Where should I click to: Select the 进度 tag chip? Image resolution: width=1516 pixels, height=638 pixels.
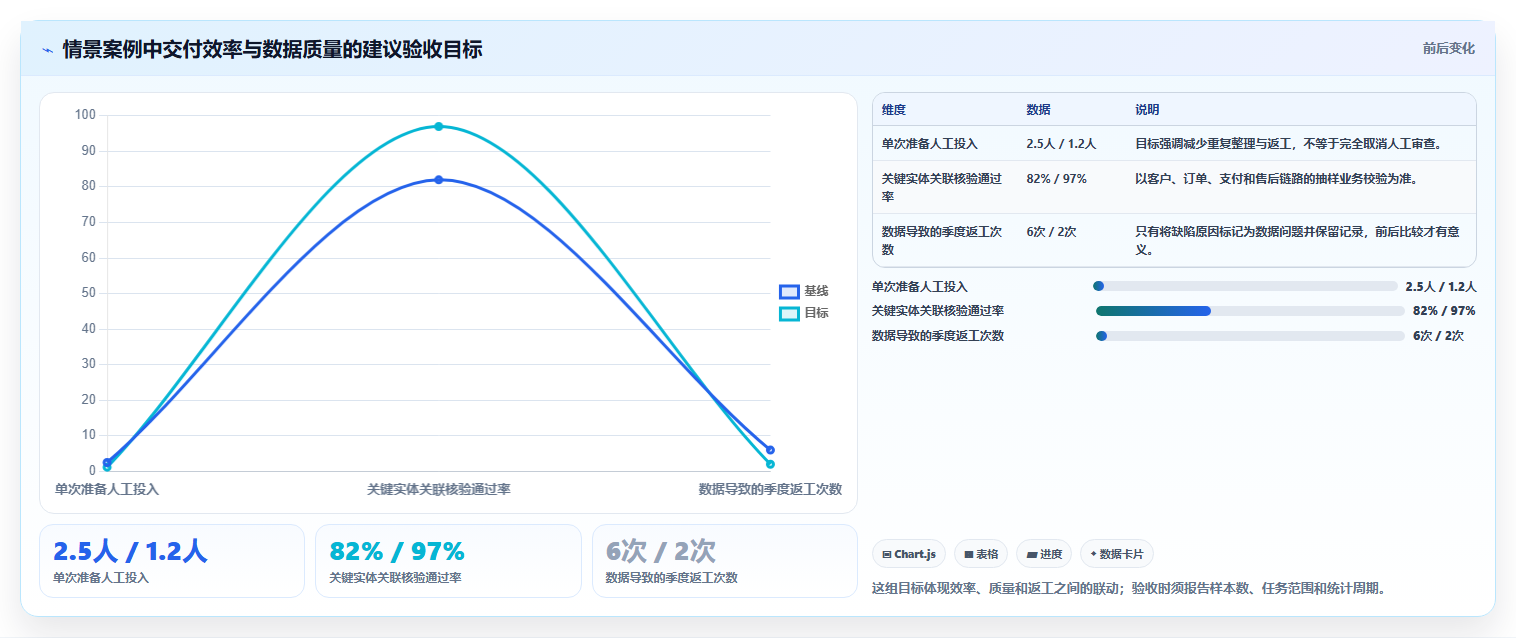[x=1044, y=554]
